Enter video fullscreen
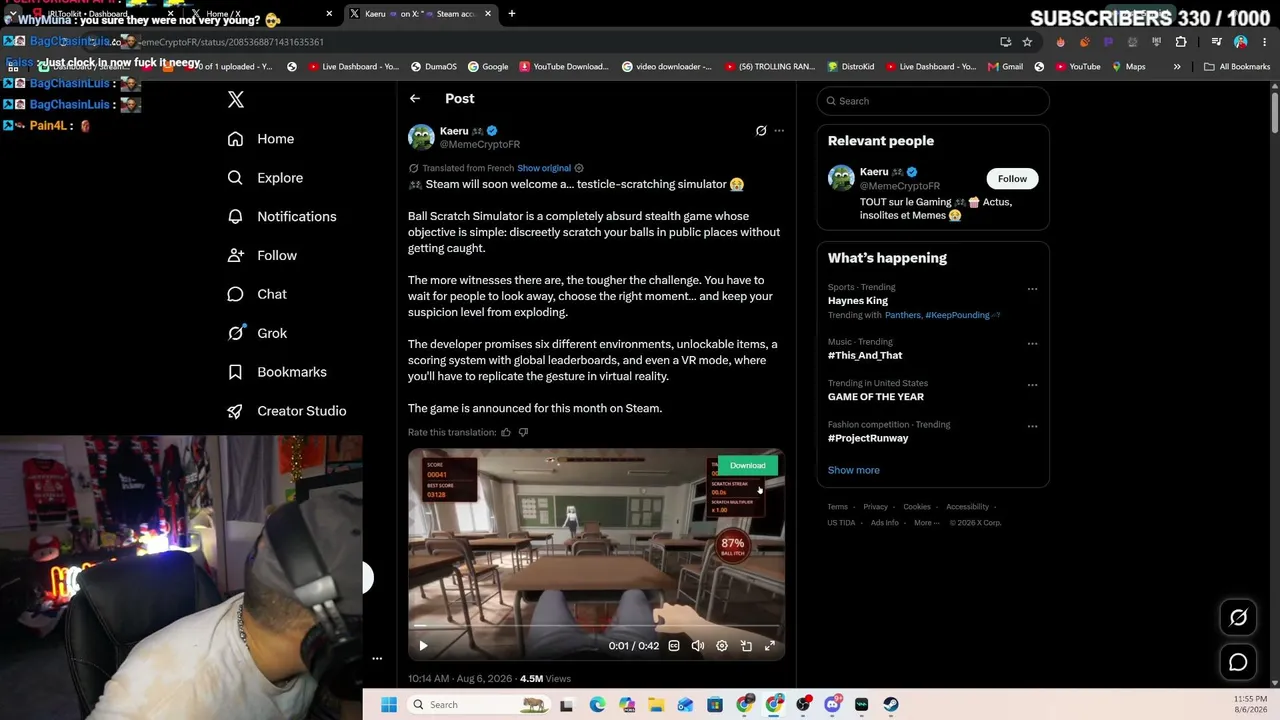 coord(770,646)
